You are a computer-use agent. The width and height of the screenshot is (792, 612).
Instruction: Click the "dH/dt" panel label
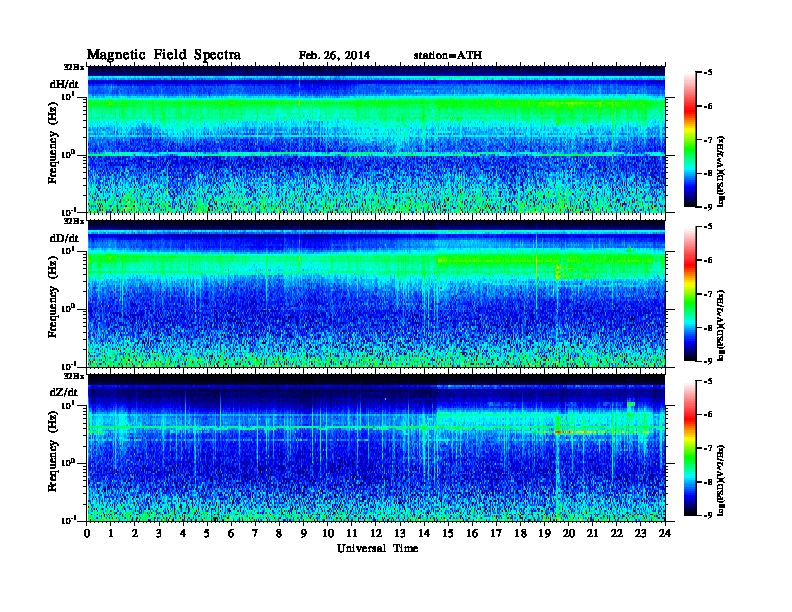(64, 84)
